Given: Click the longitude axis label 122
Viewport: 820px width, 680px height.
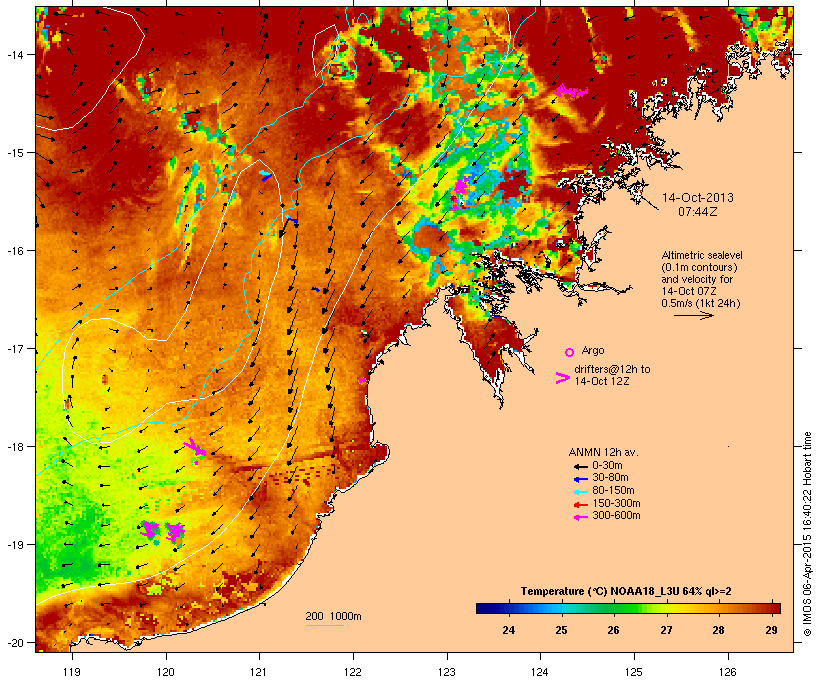Looking at the screenshot, I should [353, 672].
